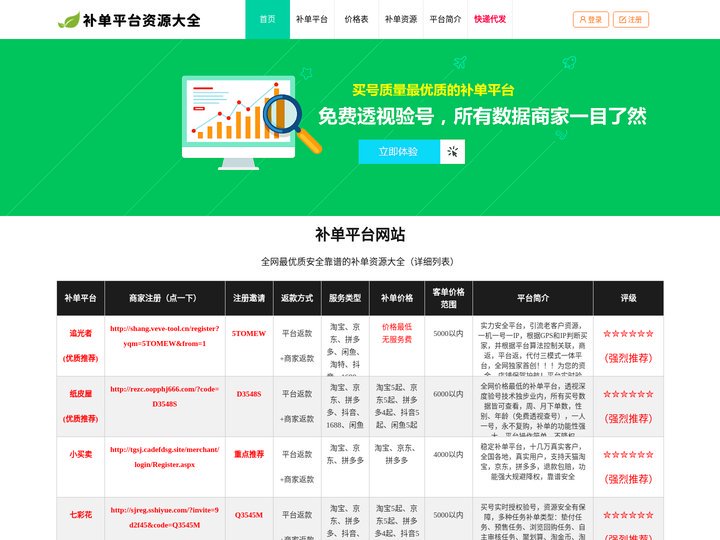The width and height of the screenshot is (720, 540).
Task: Open the shang.veve-tool.cn register link
Action: 164,336
